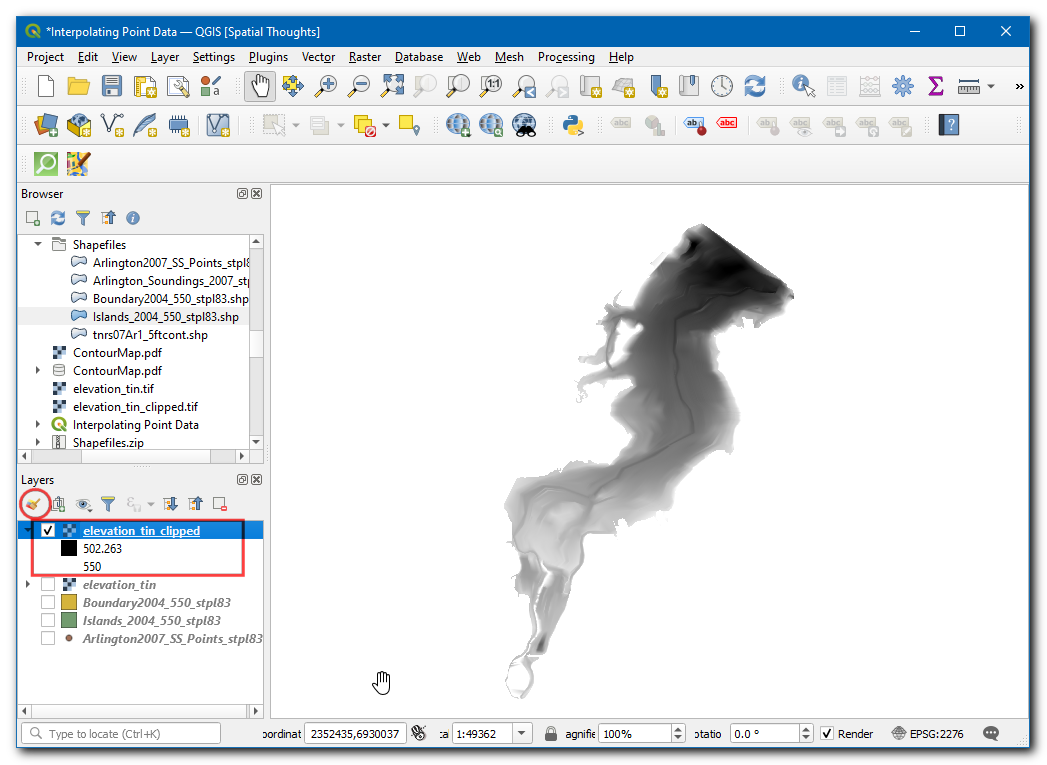
Task: Click the Statistical Summary sigma icon
Action: tap(936, 87)
